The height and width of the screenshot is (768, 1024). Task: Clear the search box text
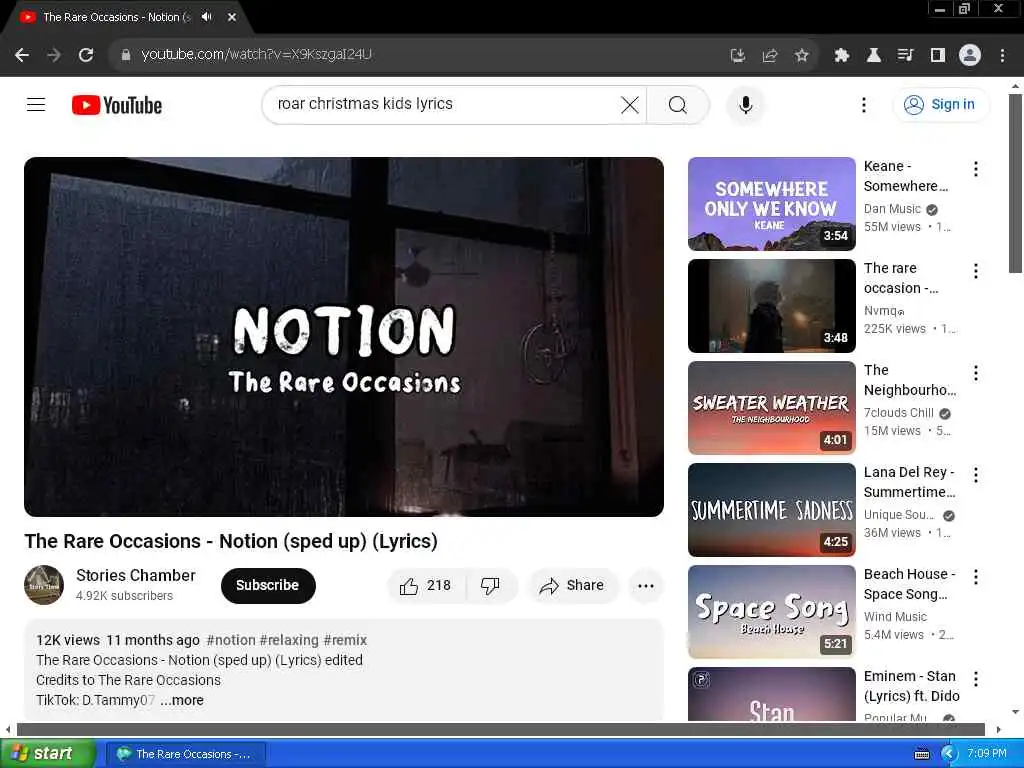(x=630, y=104)
